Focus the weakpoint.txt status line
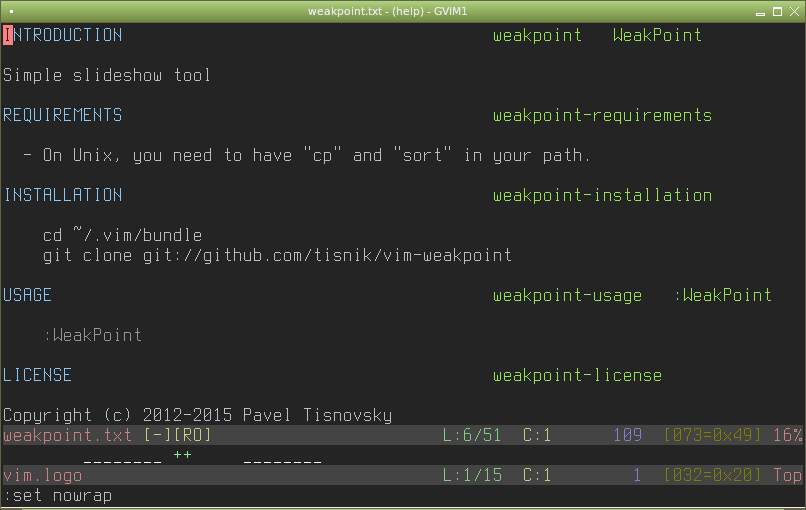Image resolution: width=806 pixels, height=510 pixels. (x=107, y=436)
